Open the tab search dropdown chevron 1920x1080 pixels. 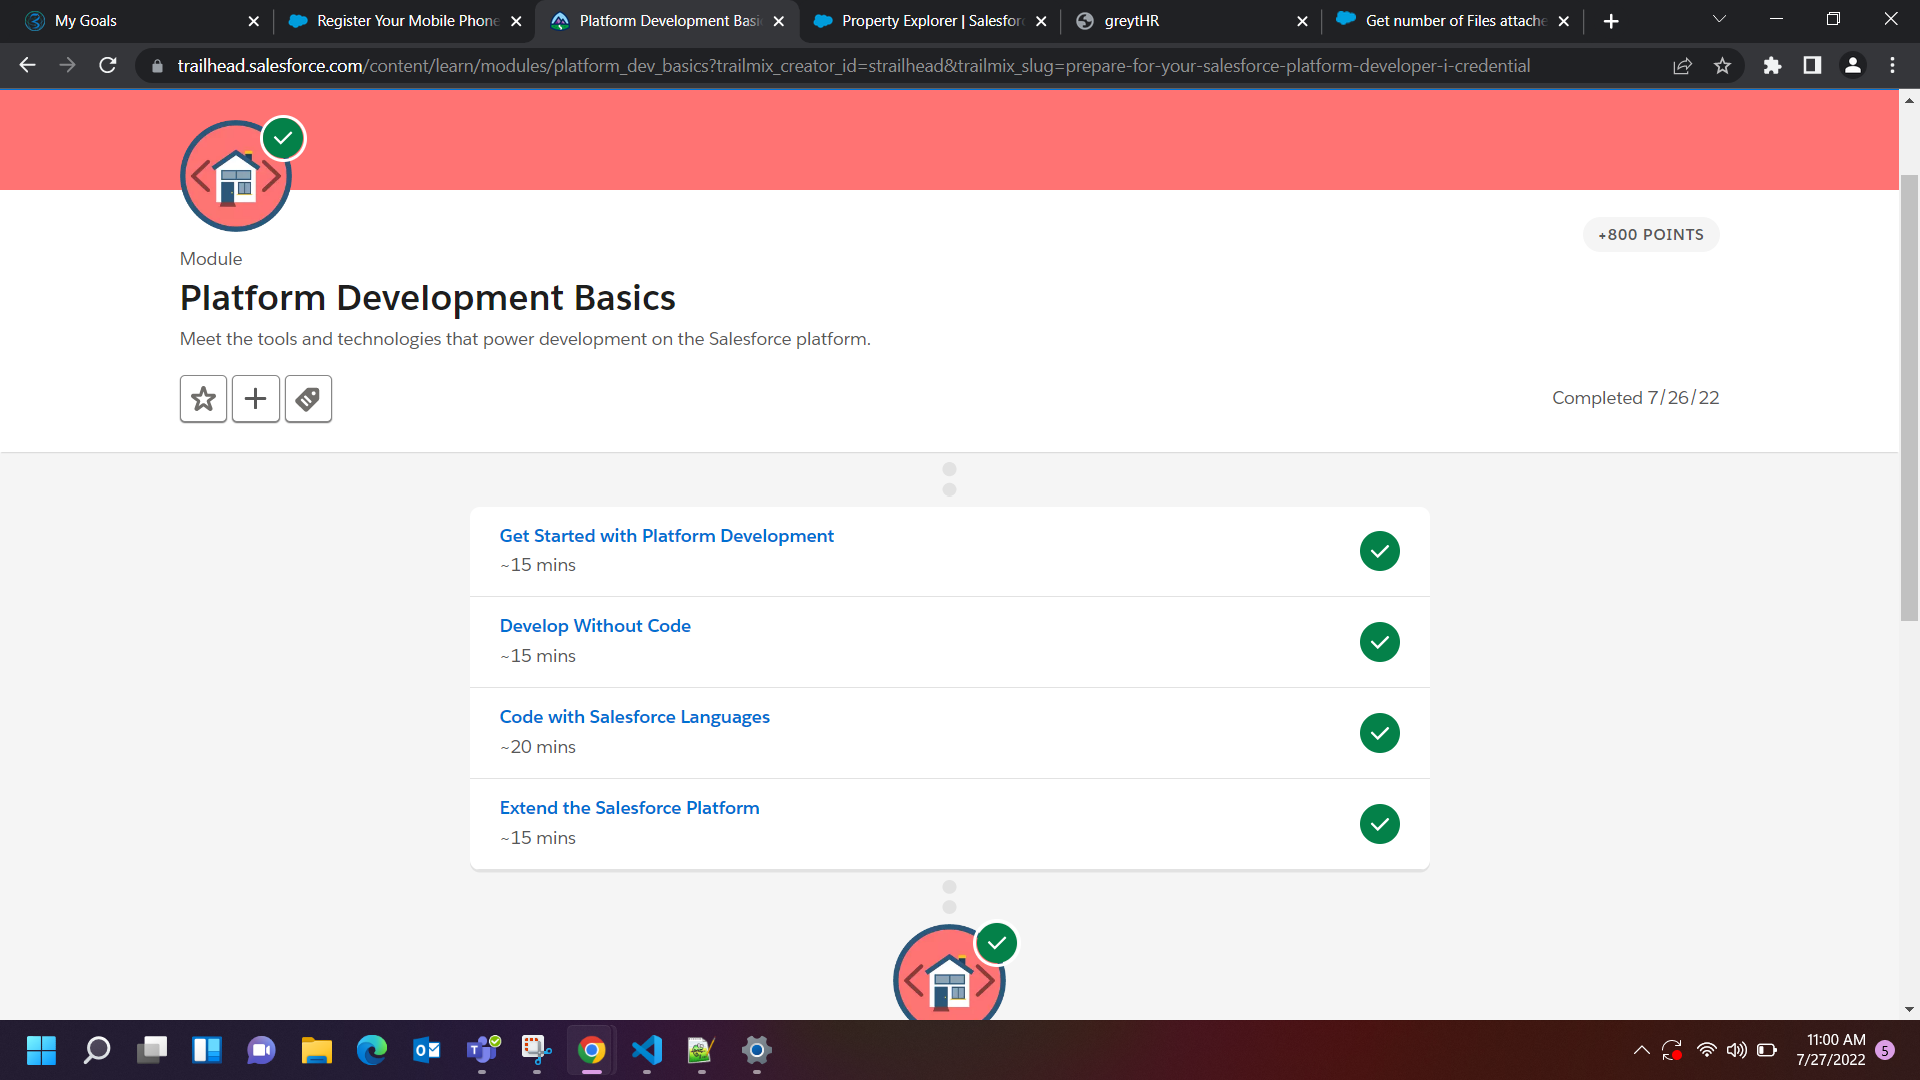[1719, 20]
